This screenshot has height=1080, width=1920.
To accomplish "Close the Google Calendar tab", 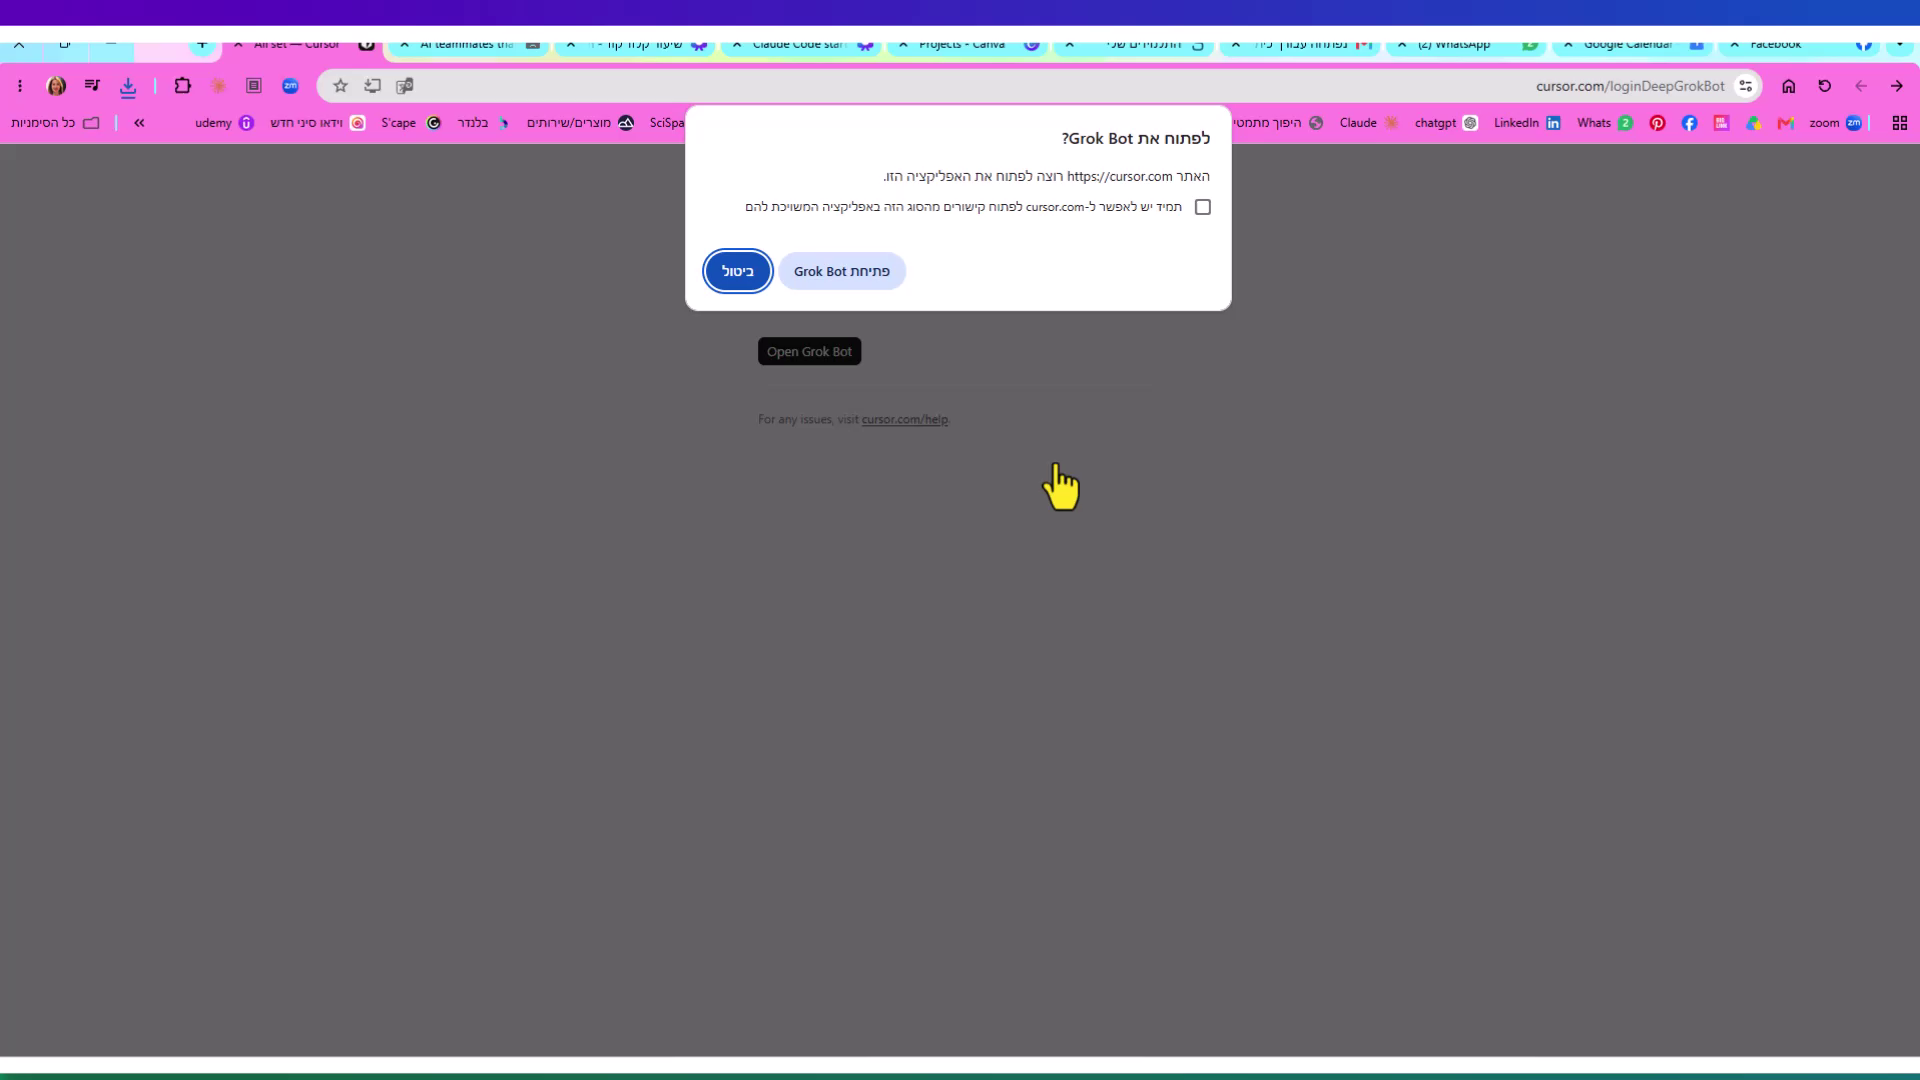I will click(1568, 45).
